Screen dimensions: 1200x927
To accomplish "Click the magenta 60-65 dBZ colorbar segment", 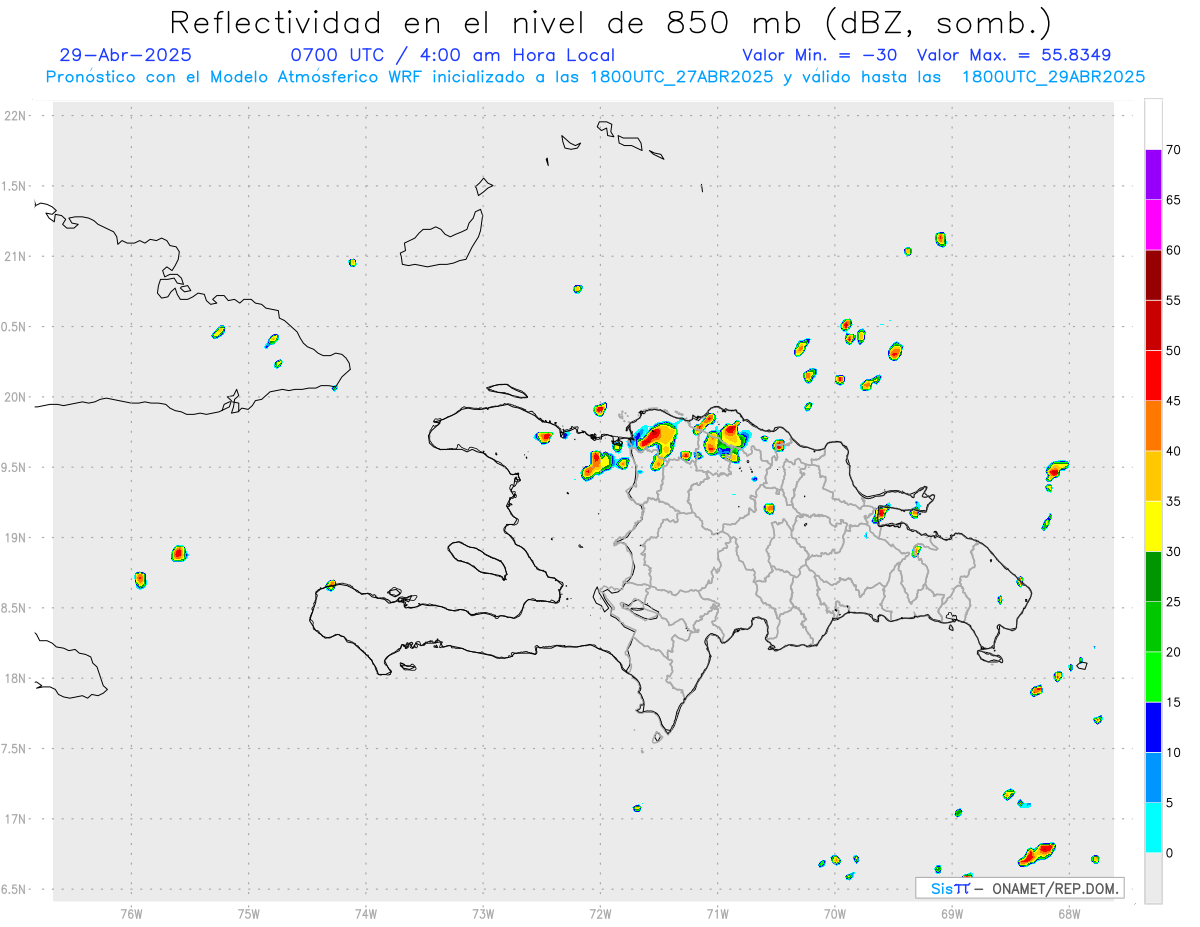I will pyautogui.click(x=1153, y=225).
